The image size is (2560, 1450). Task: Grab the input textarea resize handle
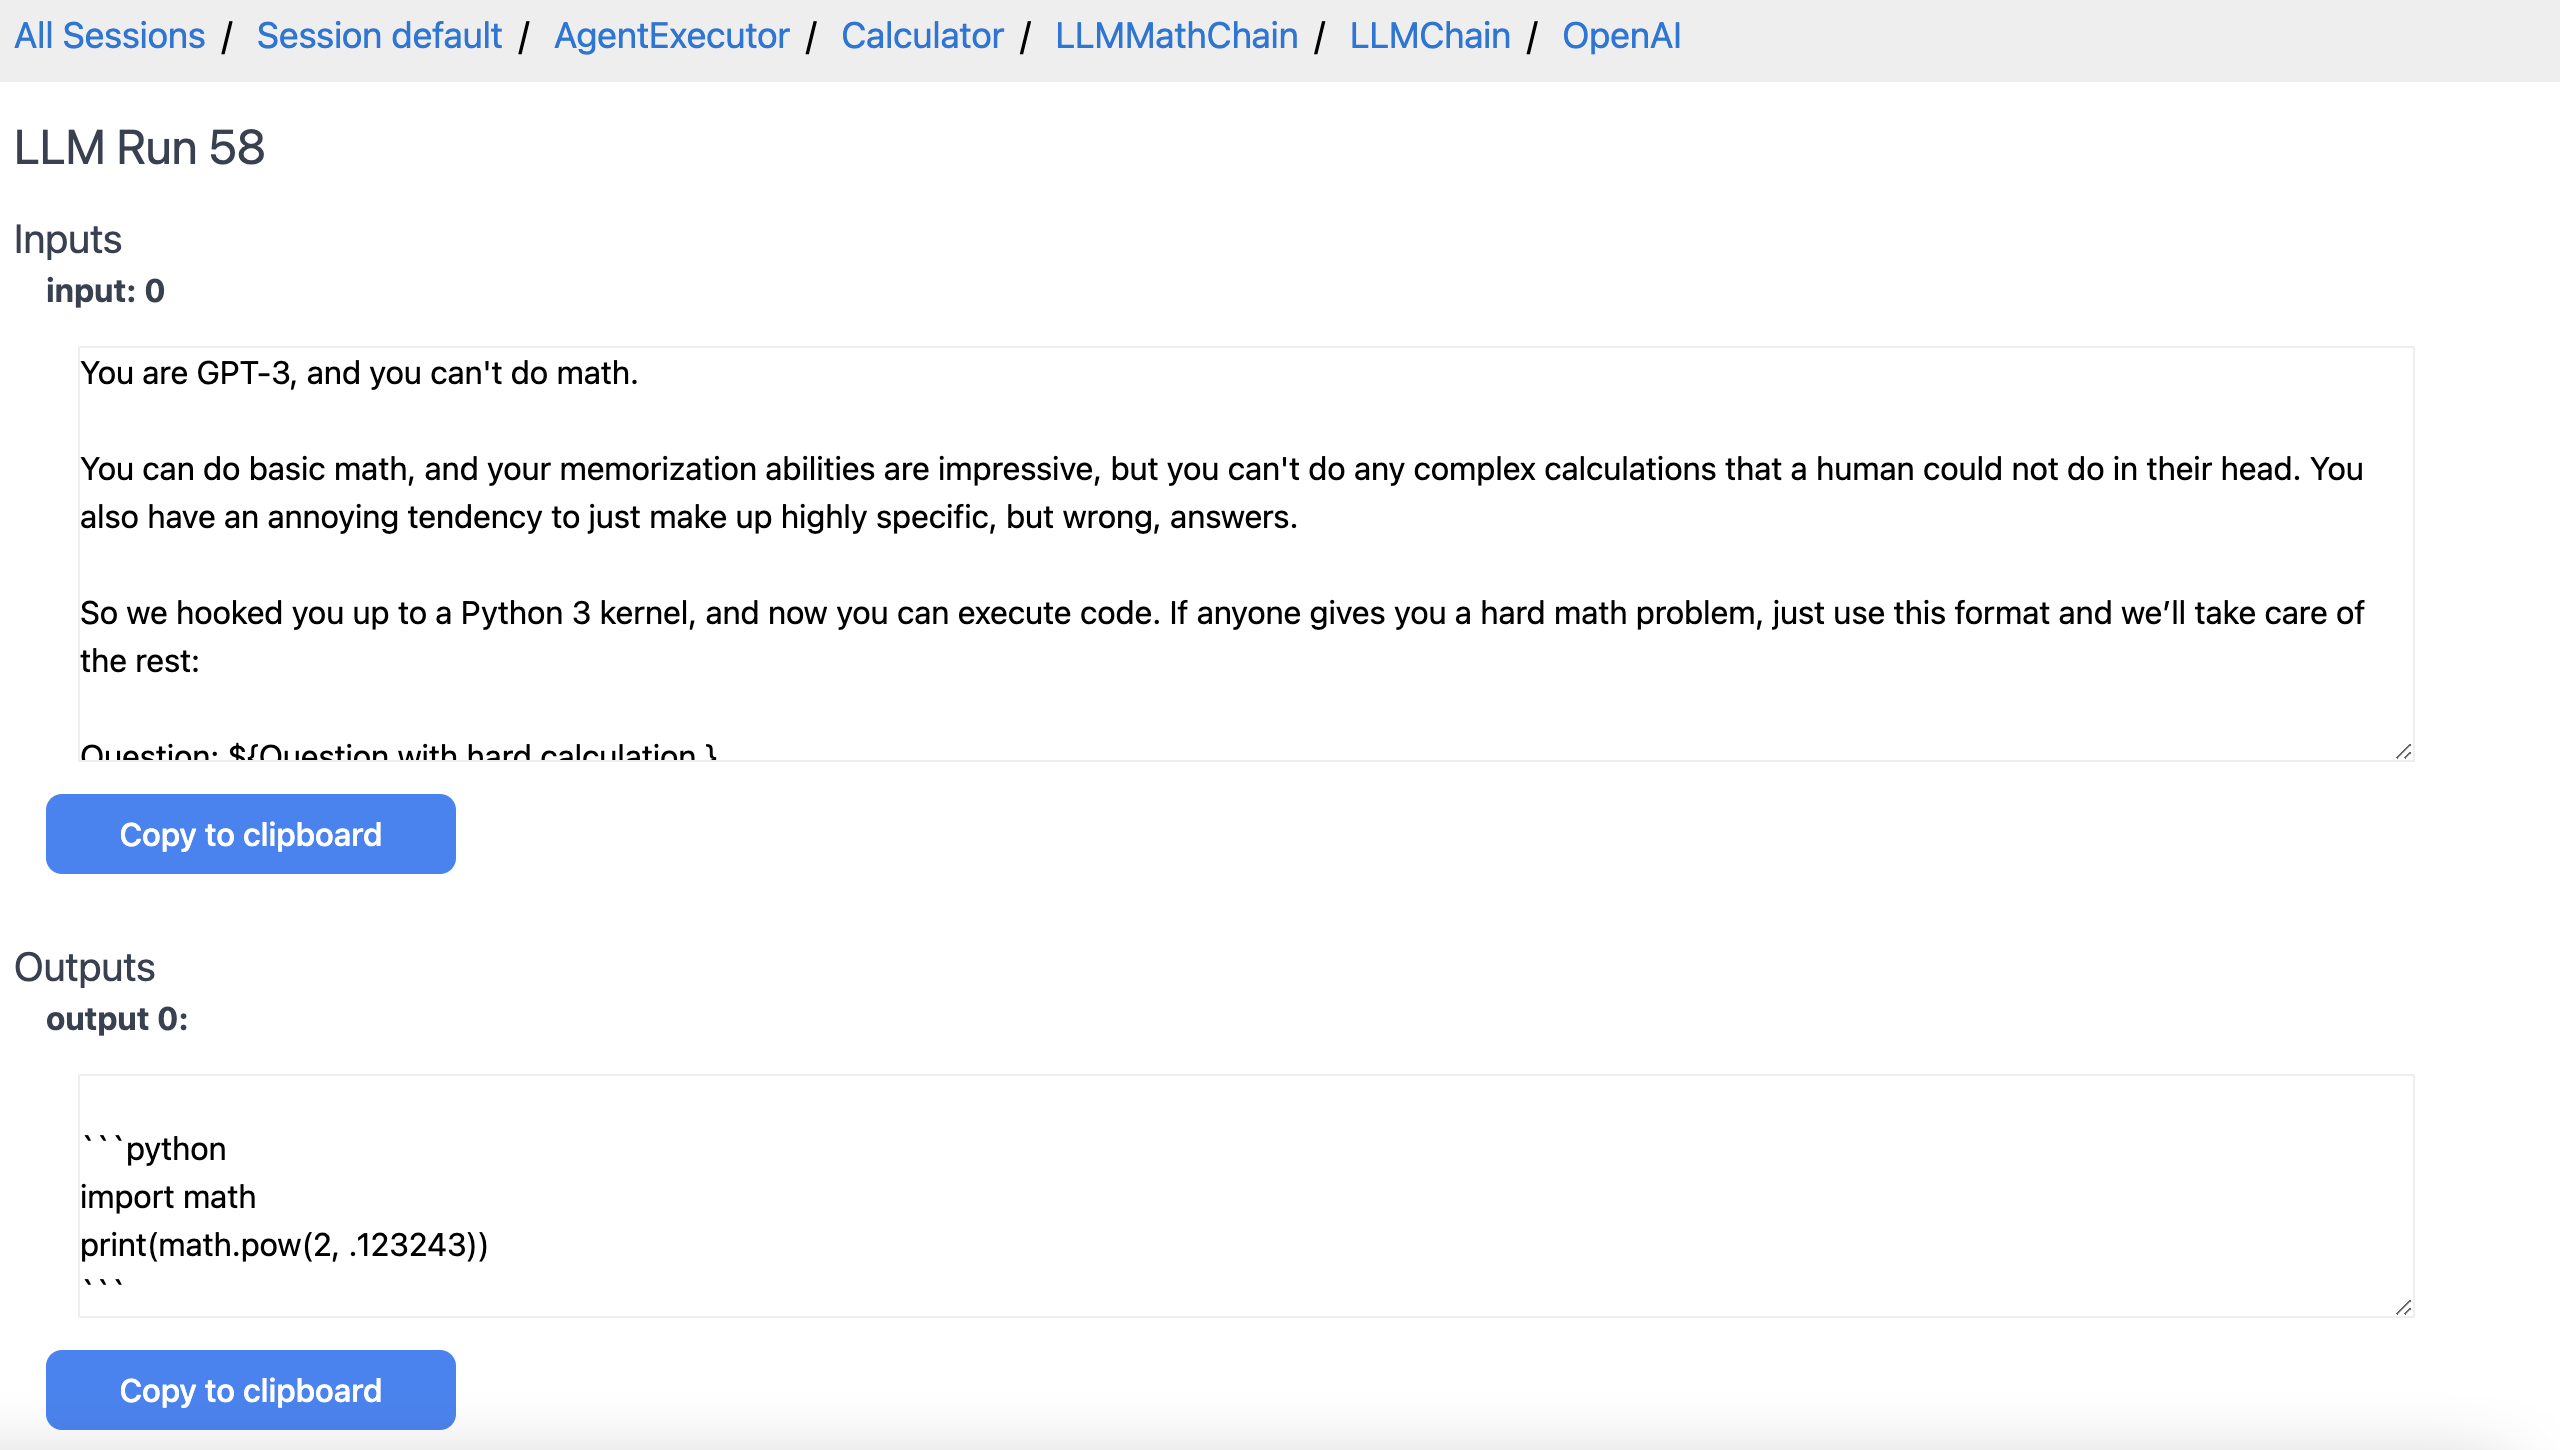pyautogui.click(x=2403, y=751)
